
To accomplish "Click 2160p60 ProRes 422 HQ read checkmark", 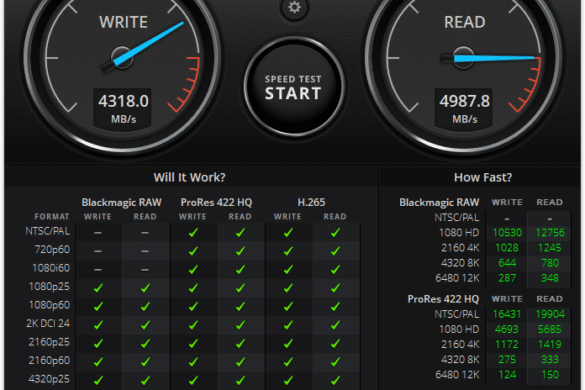I will [240, 361].
